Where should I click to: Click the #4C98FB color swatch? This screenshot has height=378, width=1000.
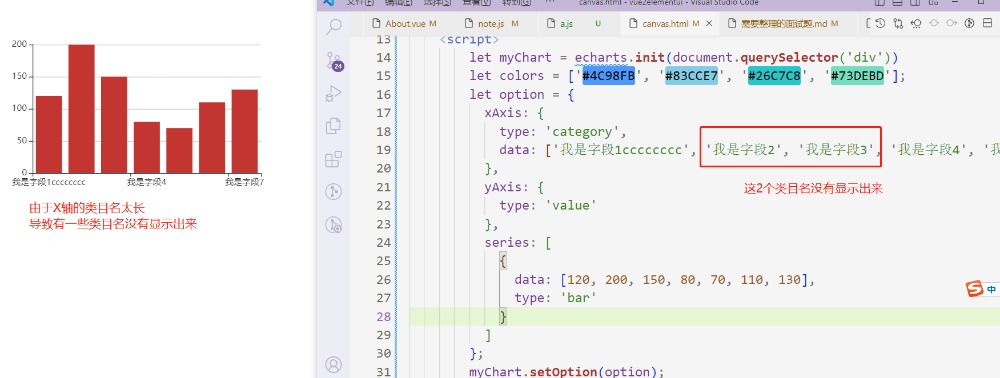[x=608, y=76]
